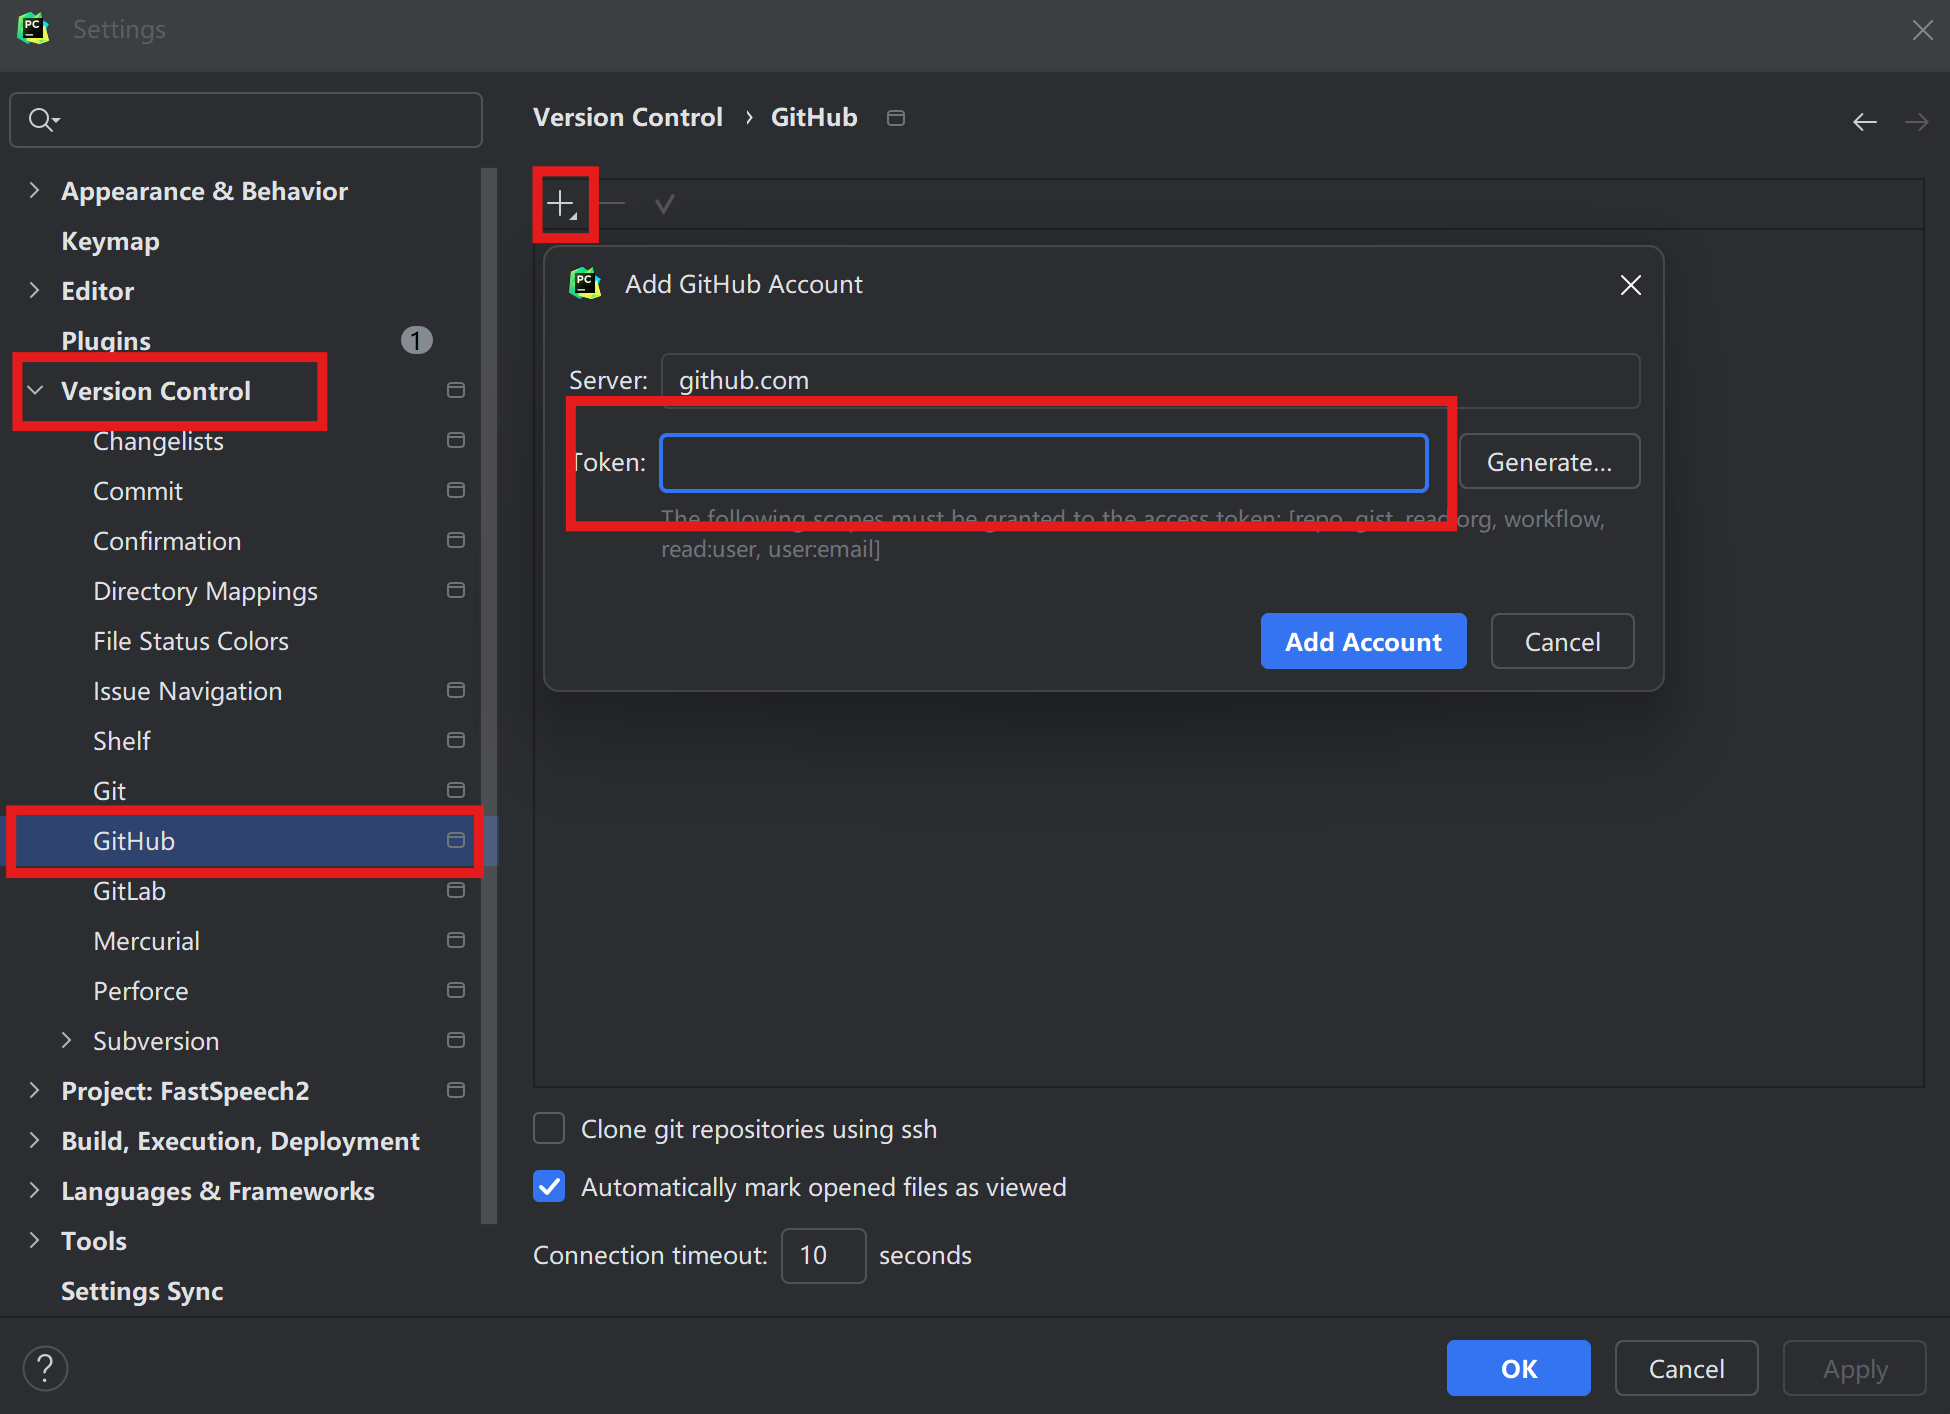Close the Add GitHub Account dialog
The height and width of the screenshot is (1414, 1950).
(x=1630, y=285)
